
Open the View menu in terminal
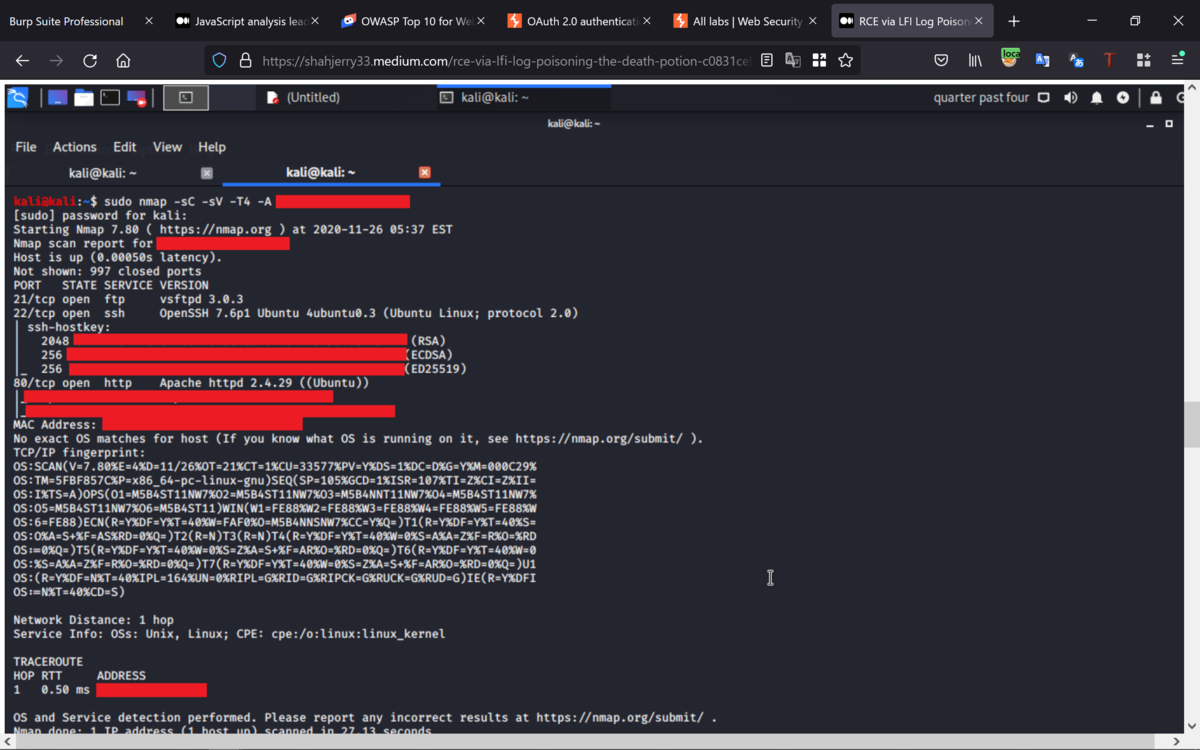(167, 147)
